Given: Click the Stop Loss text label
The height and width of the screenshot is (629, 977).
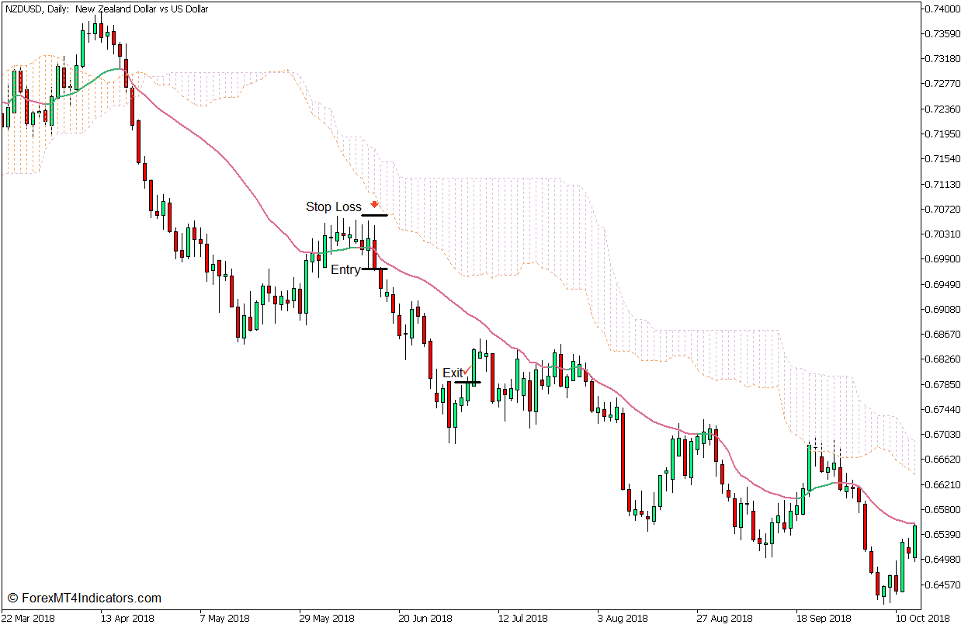Looking at the screenshot, I should [x=333, y=206].
